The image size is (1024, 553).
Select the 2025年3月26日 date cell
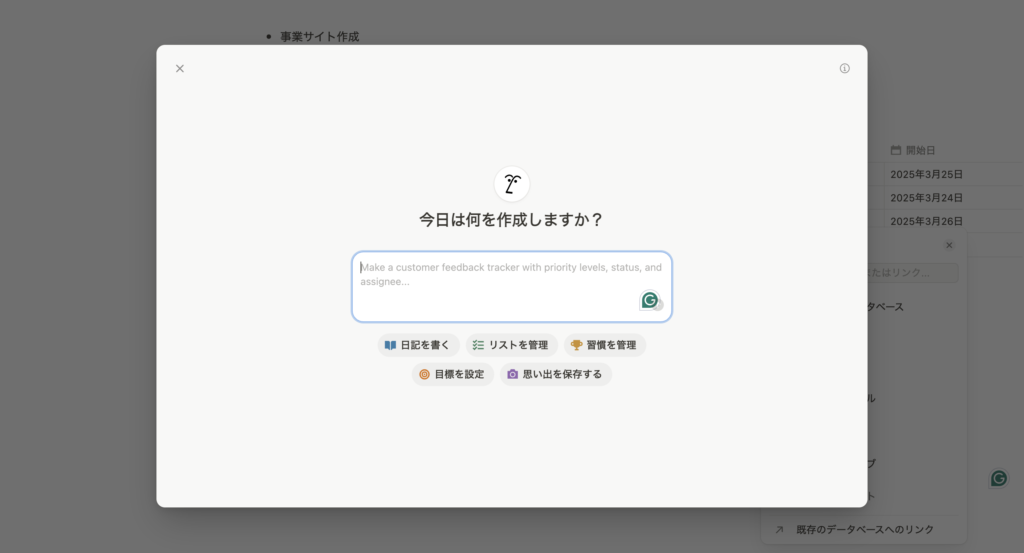click(926, 221)
